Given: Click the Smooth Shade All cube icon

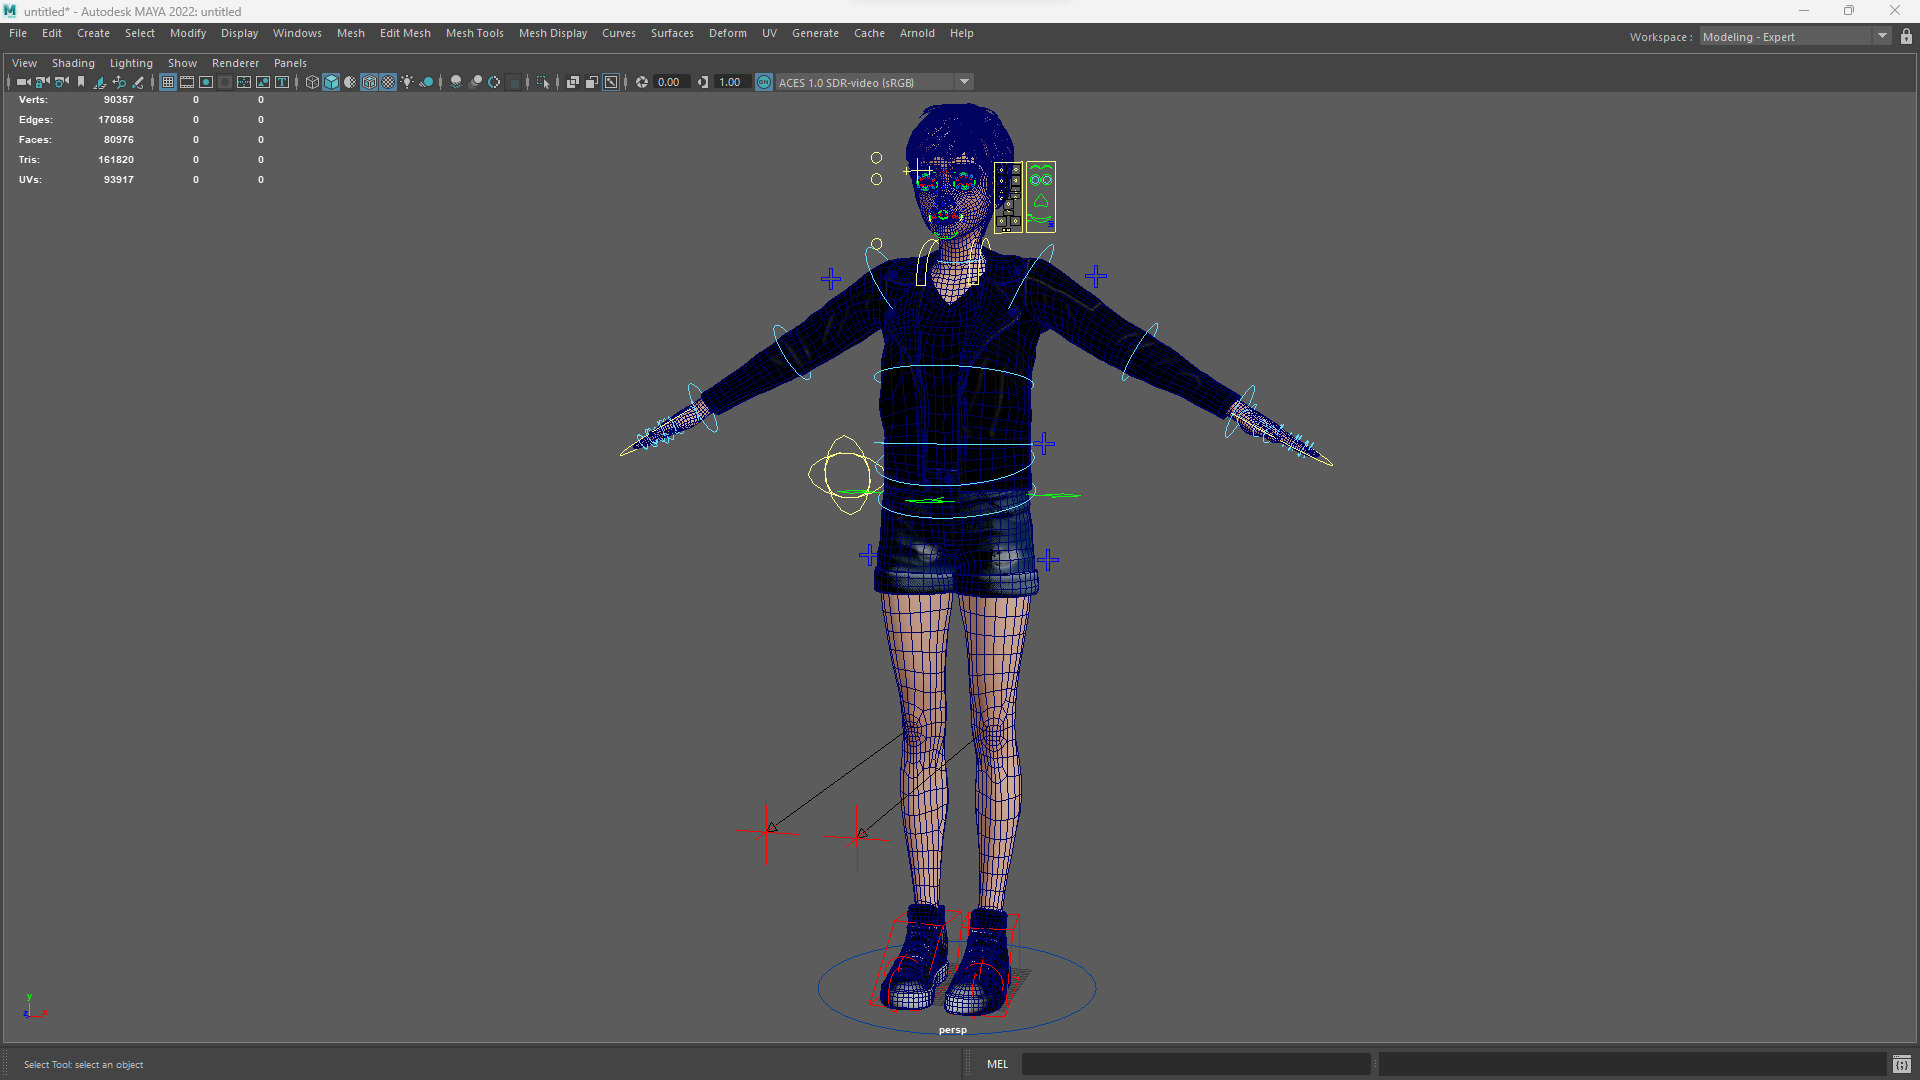Looking at the screenshot, I should (x=331, y=82).
